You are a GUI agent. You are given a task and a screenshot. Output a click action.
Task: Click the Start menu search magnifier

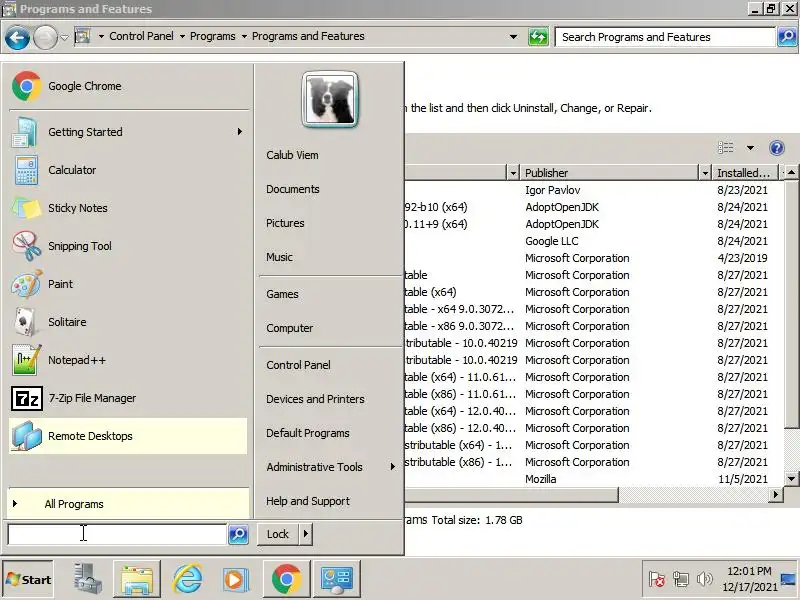point(238,534)
